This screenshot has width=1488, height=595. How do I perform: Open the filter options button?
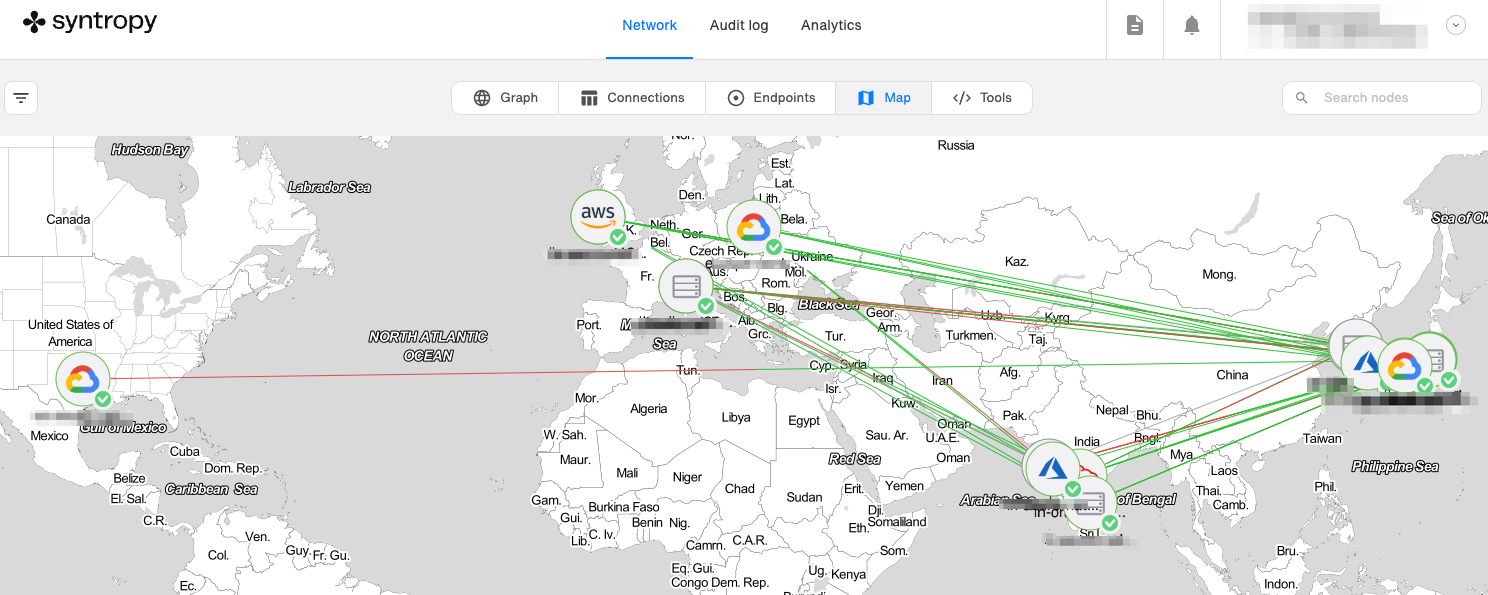click(21, 98)
